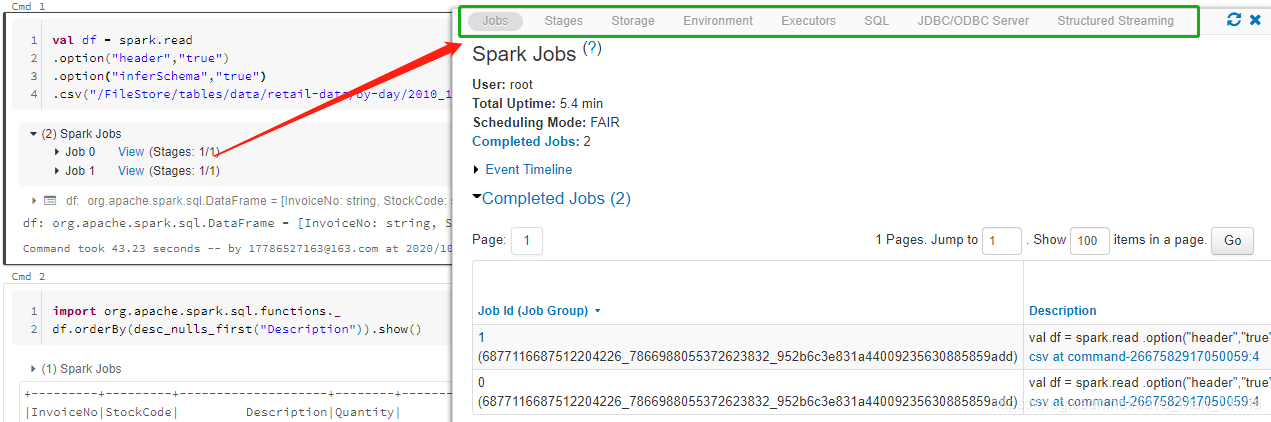Open the Spark Jobs help question mark
1271x422 pixels.
(592, 48)
